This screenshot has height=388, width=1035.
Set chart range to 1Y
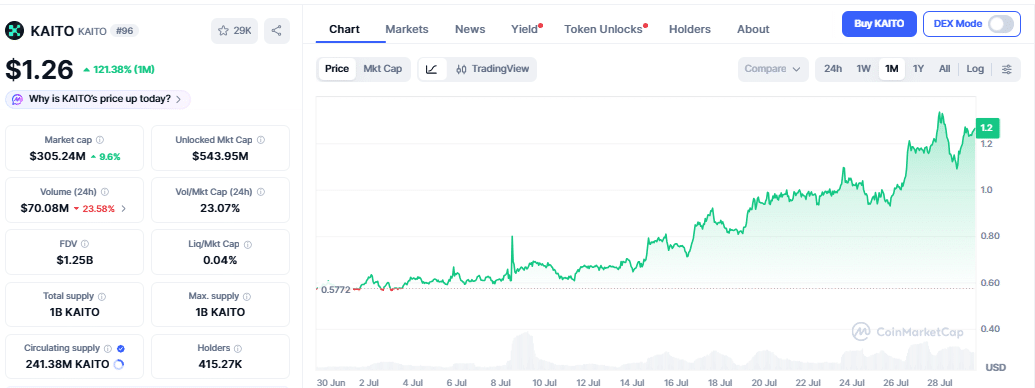[918, 69]
